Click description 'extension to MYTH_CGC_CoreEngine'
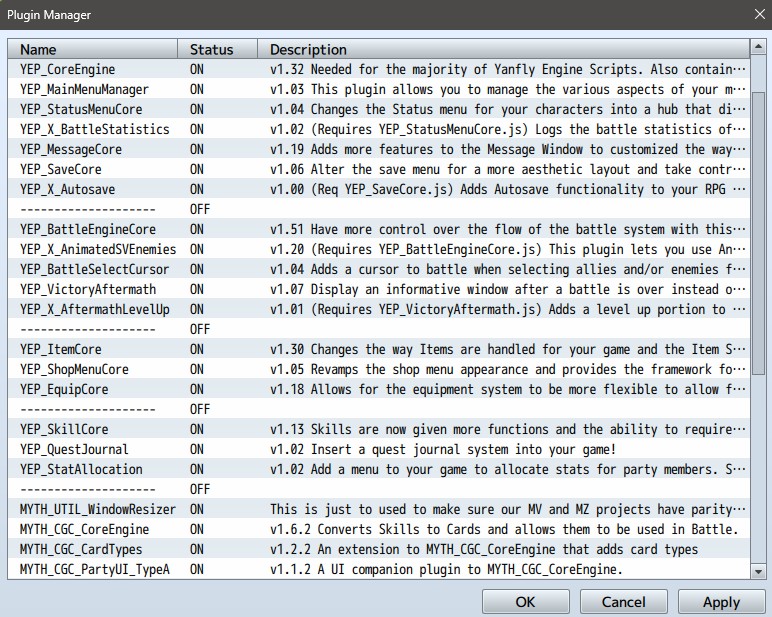 coord(484,549)
